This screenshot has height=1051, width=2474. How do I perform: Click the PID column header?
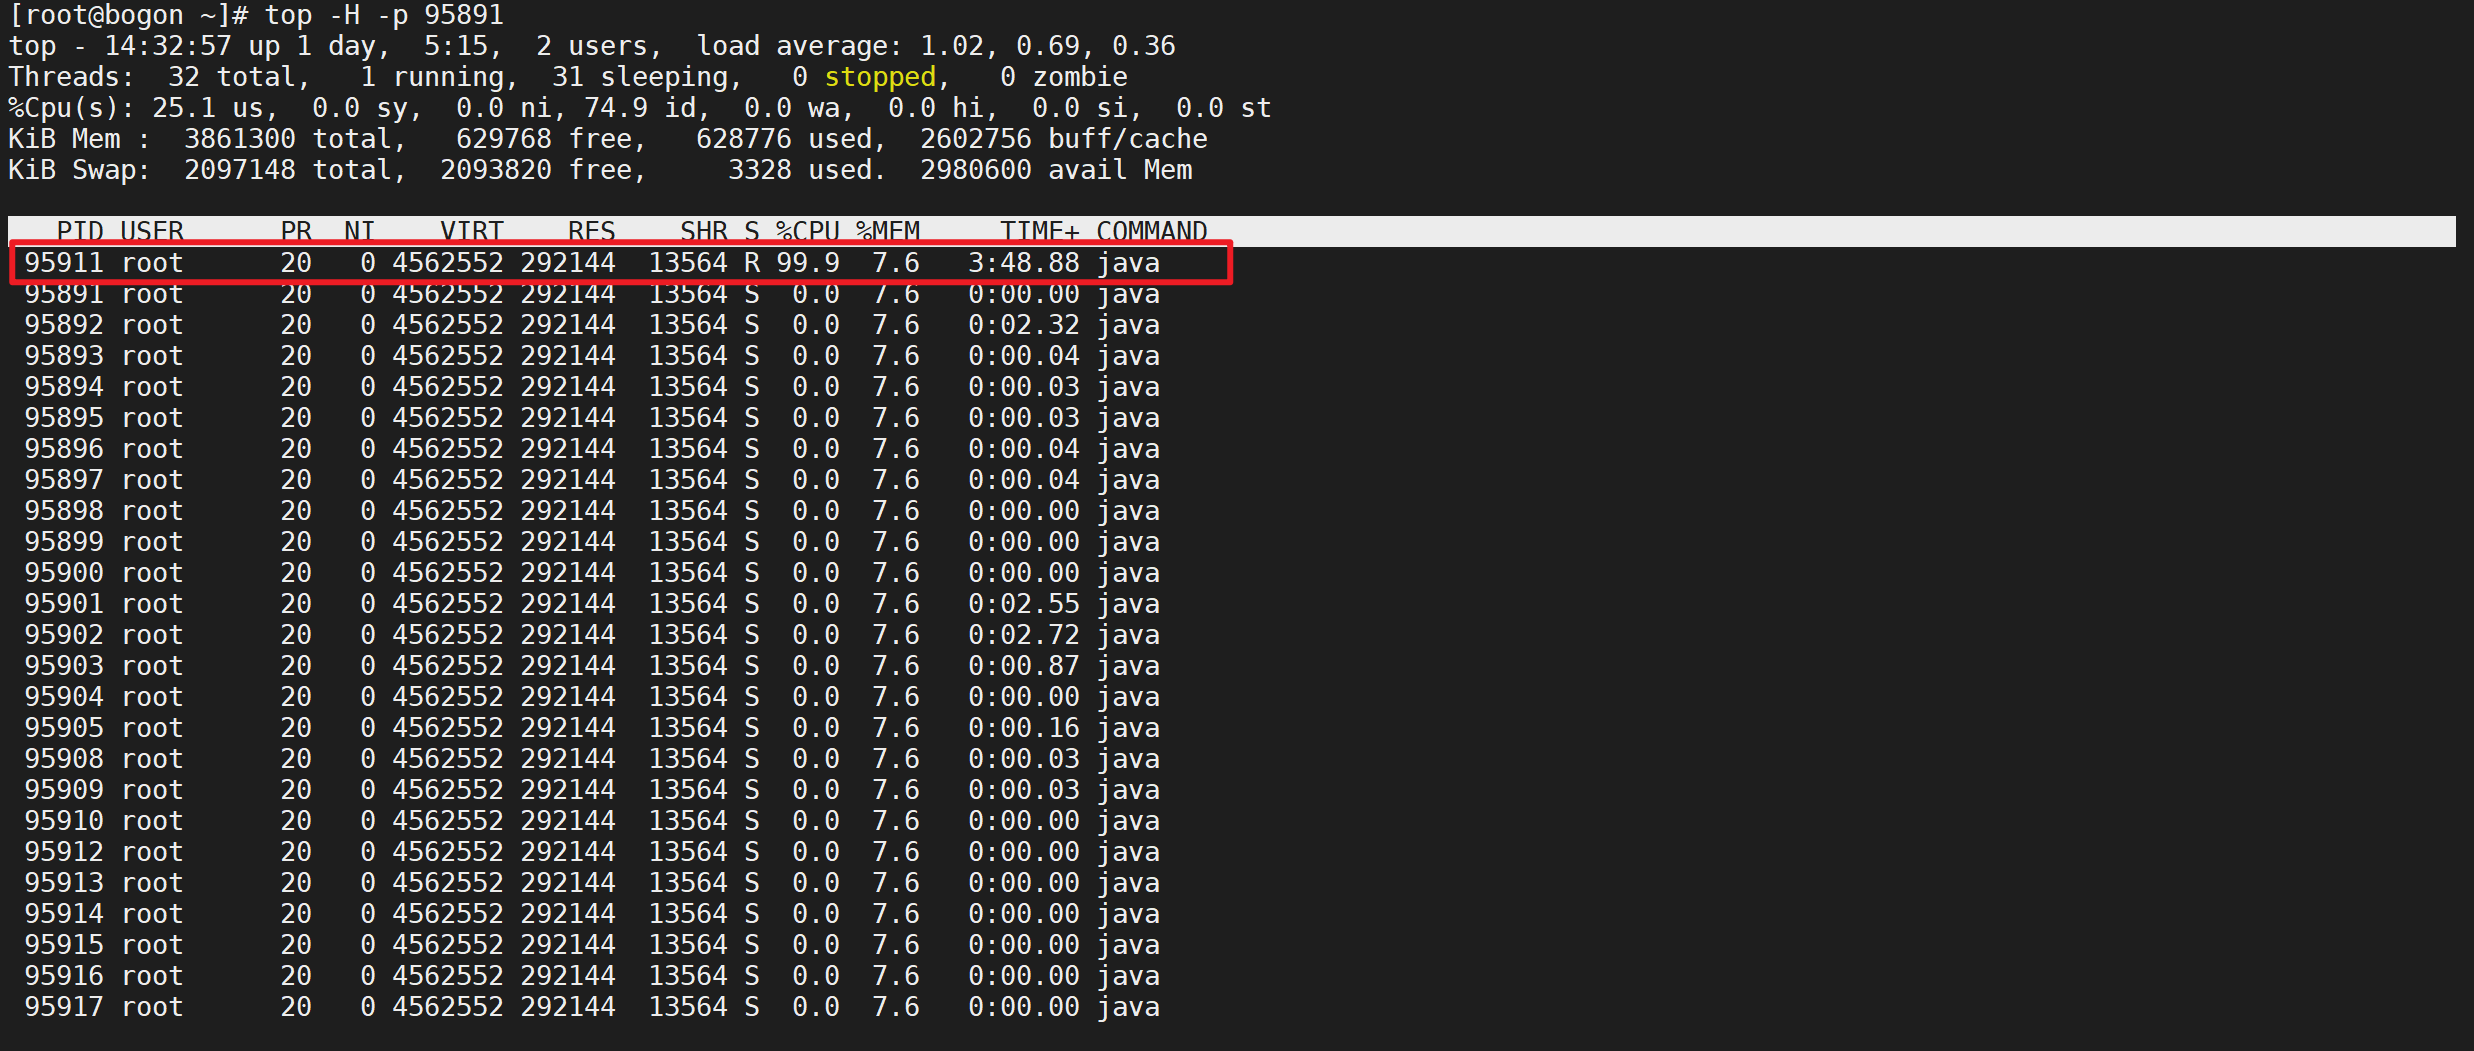[x=80, y=232]
